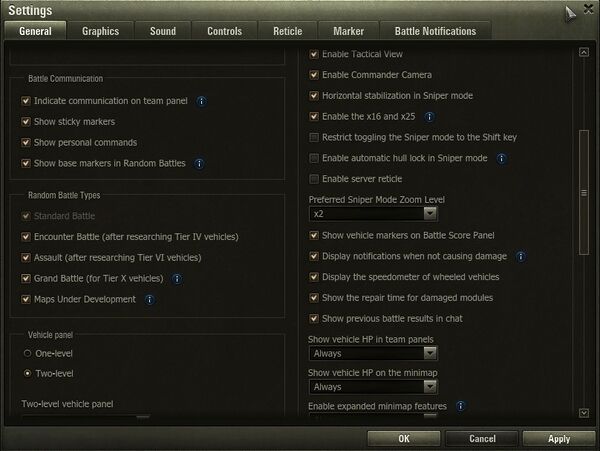Click the vertical scrollbar thumb

(584, 192)
